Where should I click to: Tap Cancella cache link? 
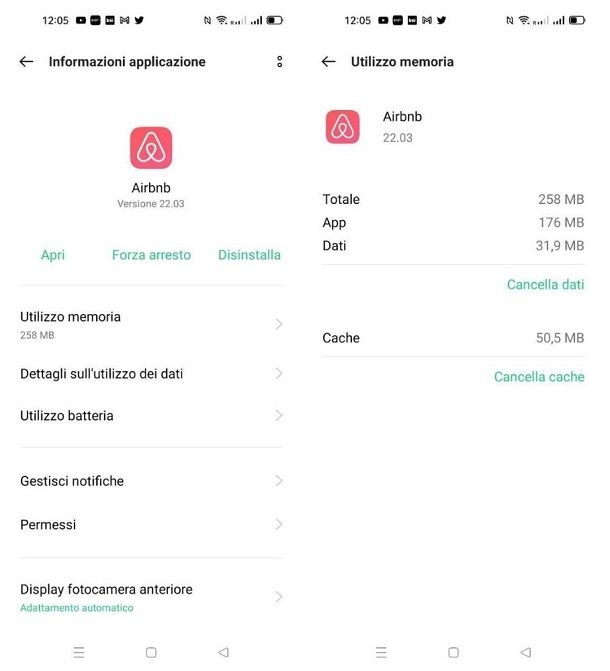point(539,377)
